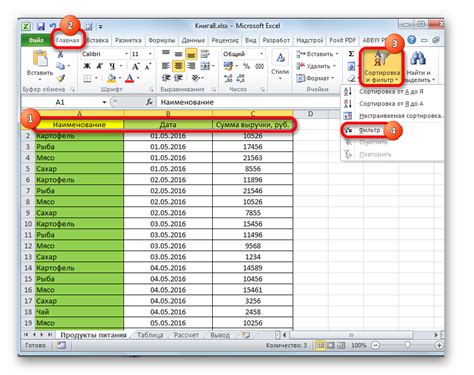
Task: Open the Calibri font name dropdown
Action: (127, 54)
